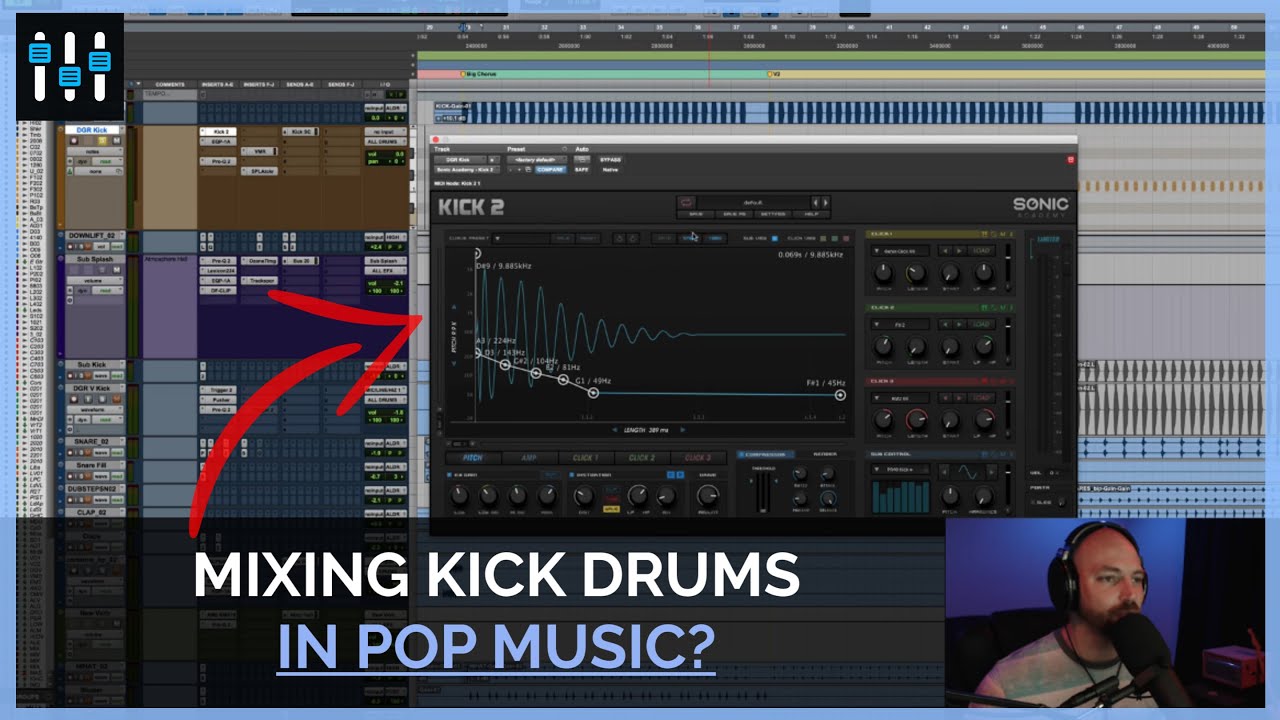Toggle the COMPARE button
The image size is (1280, 720).
point(550,170)
